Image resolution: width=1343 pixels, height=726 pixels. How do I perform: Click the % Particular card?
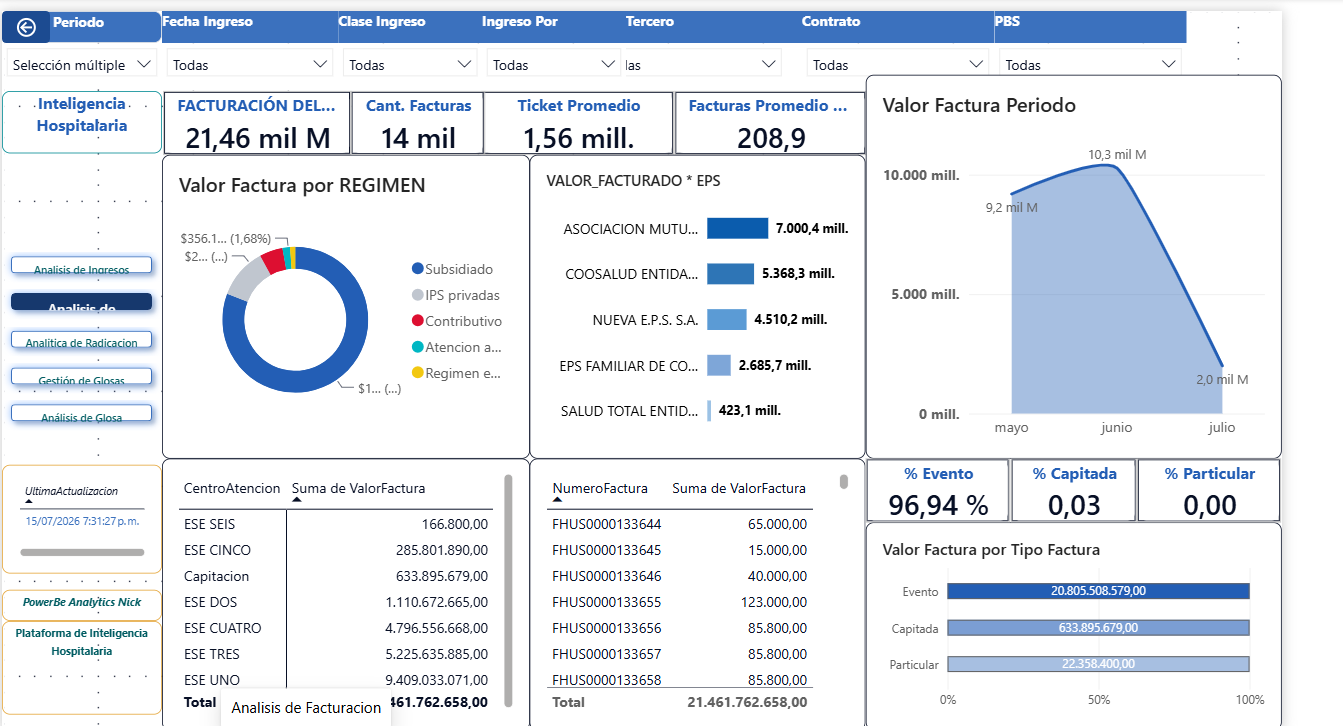click(1209, 490)
